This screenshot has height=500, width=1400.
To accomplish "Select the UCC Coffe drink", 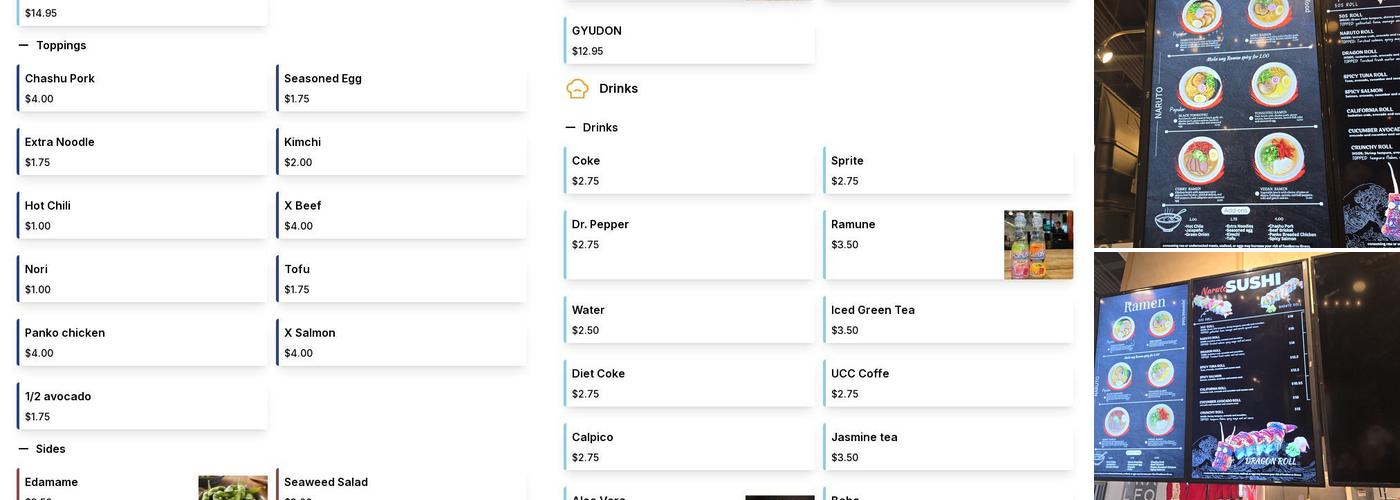I will 948,383.
